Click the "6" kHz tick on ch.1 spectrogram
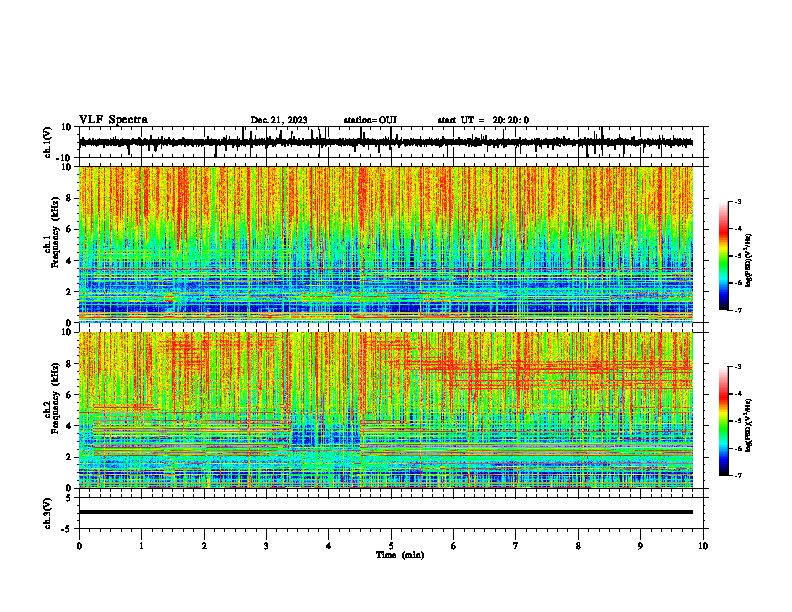792x612 pixels. (69, 230)
